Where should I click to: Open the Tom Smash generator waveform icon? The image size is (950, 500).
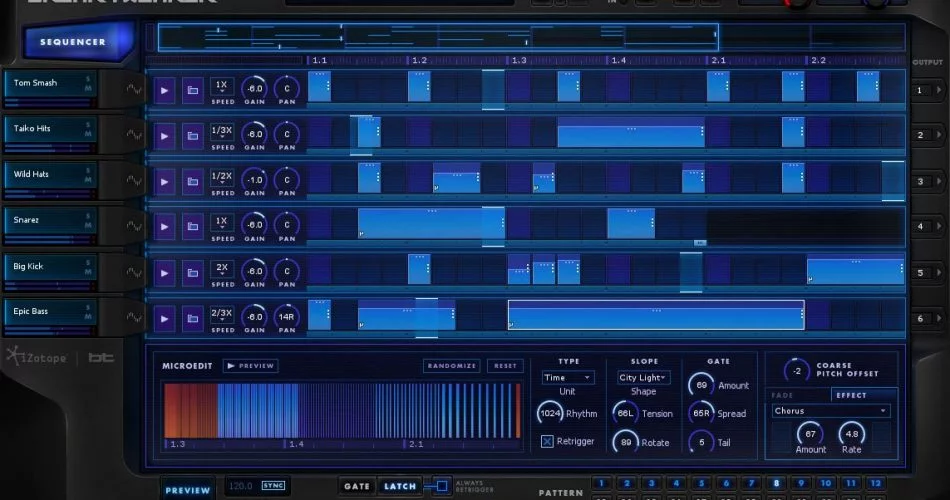[x=134, y=90]
